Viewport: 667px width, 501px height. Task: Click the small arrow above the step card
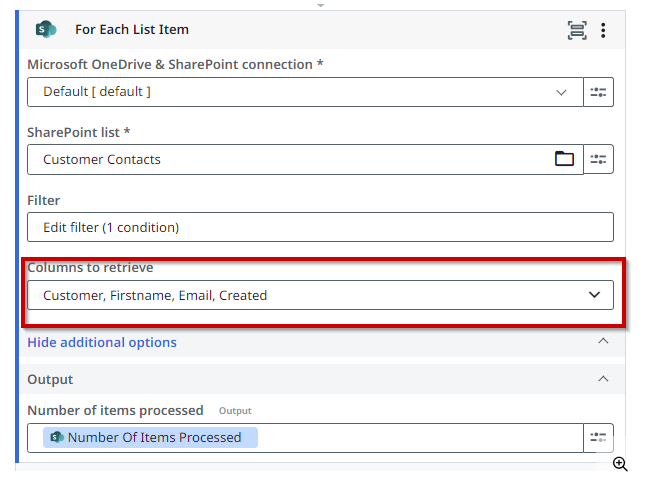tap(320, 5)
